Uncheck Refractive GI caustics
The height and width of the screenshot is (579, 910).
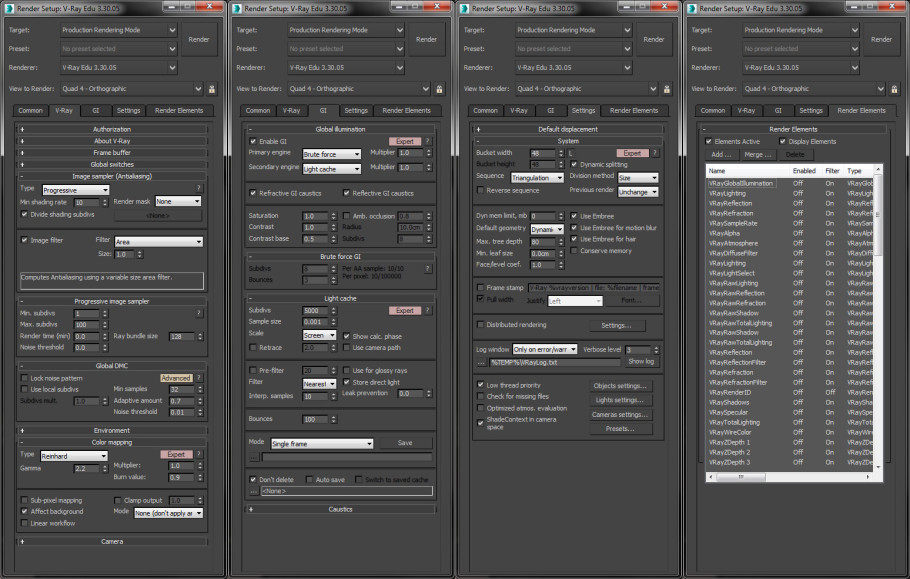point(253,193)
